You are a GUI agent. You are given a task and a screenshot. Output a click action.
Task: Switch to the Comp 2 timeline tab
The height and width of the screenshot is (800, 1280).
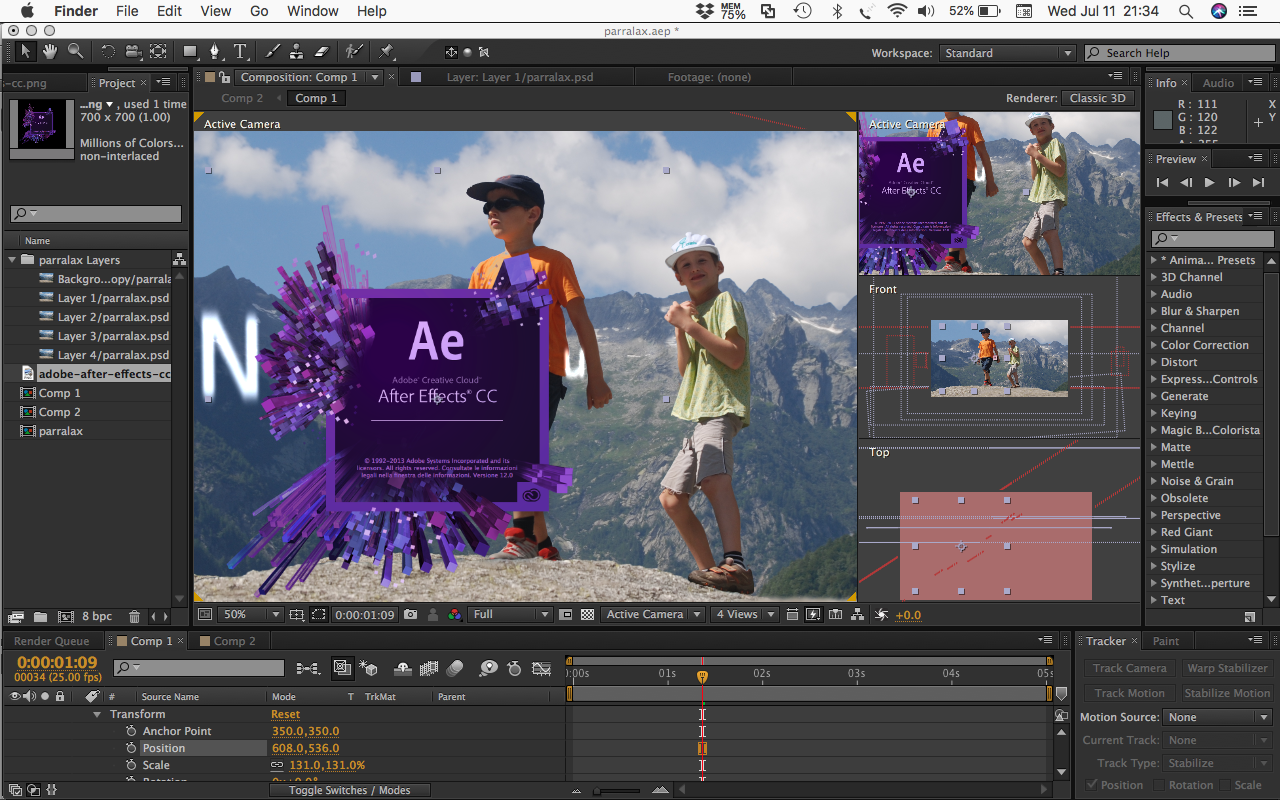tap(234, 641)
